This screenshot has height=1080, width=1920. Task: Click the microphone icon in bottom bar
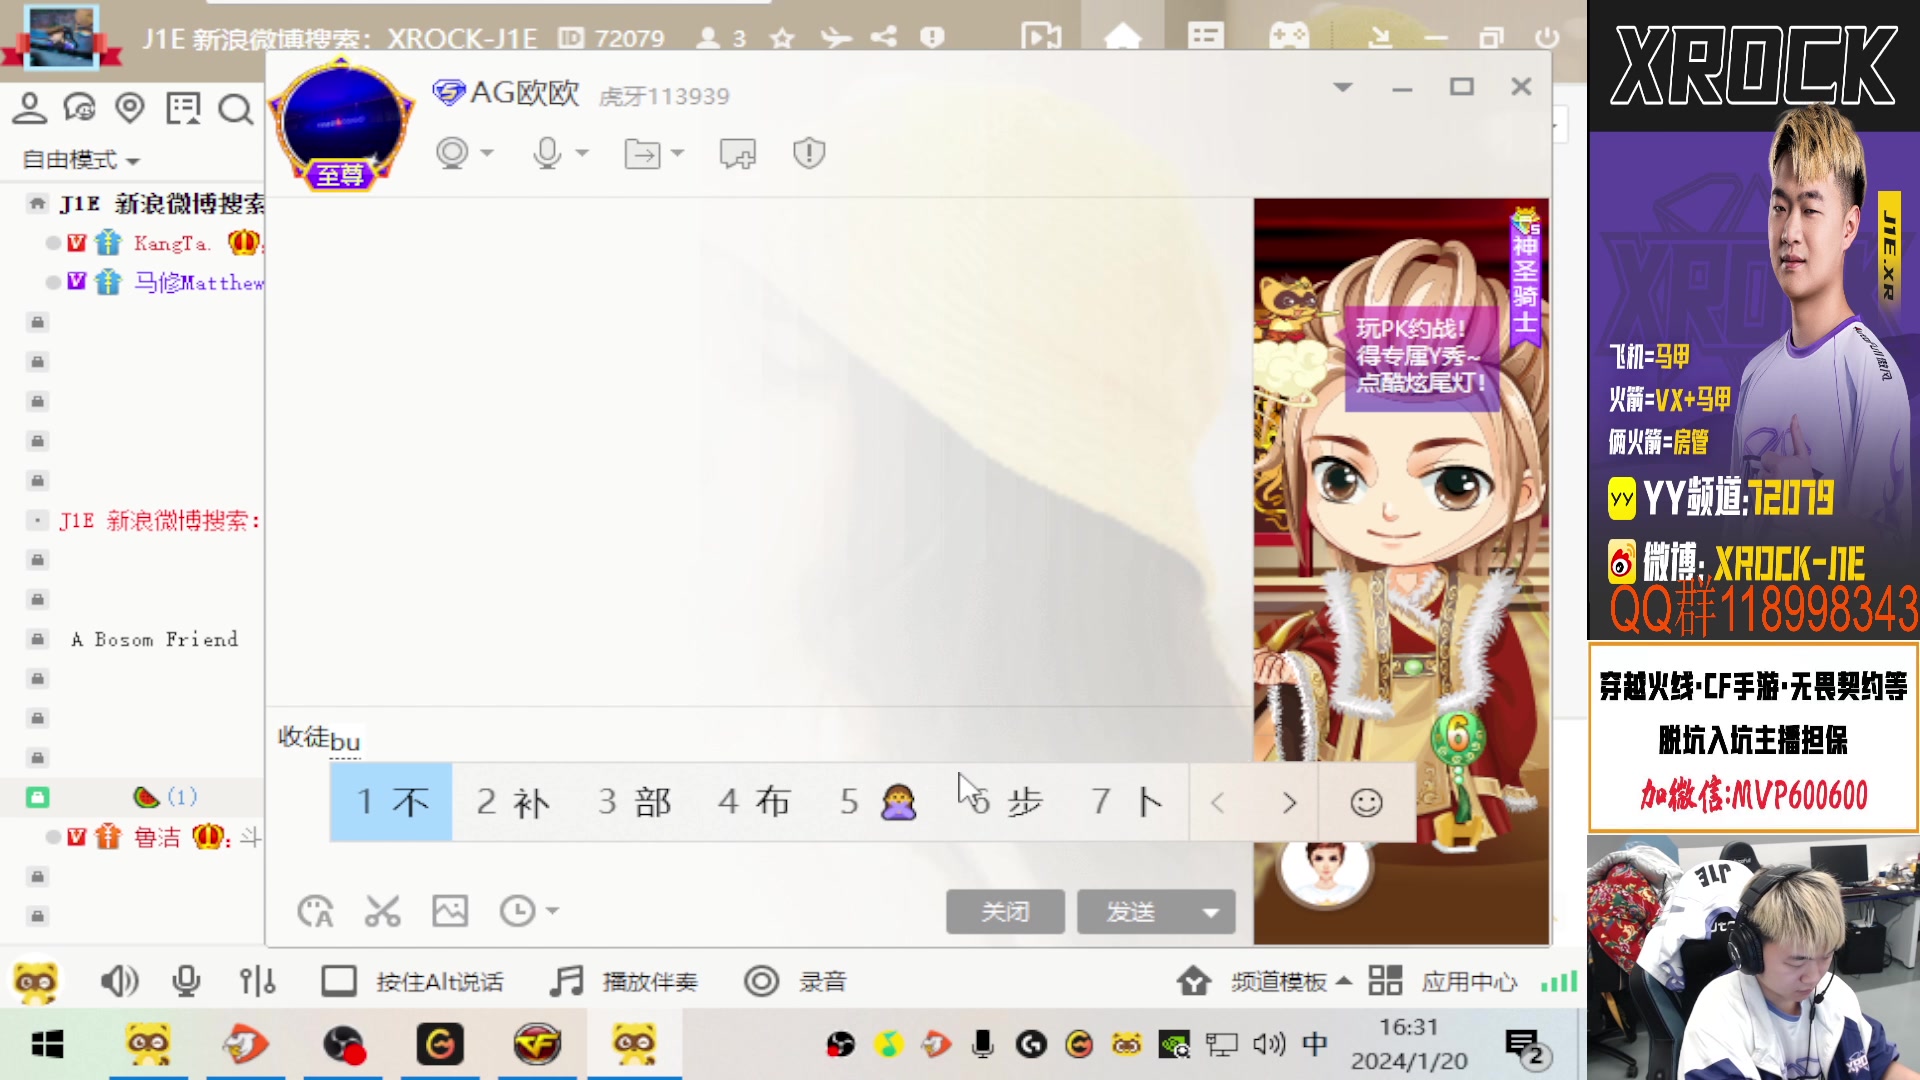(186, 981)
